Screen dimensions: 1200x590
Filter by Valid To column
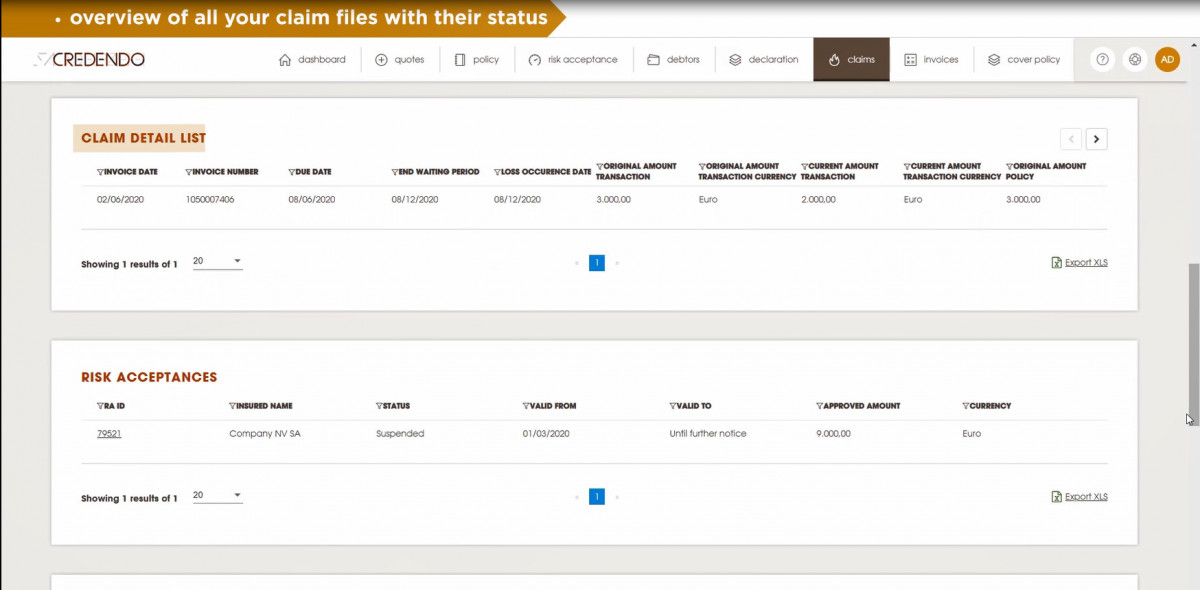(x=673, y=406)
